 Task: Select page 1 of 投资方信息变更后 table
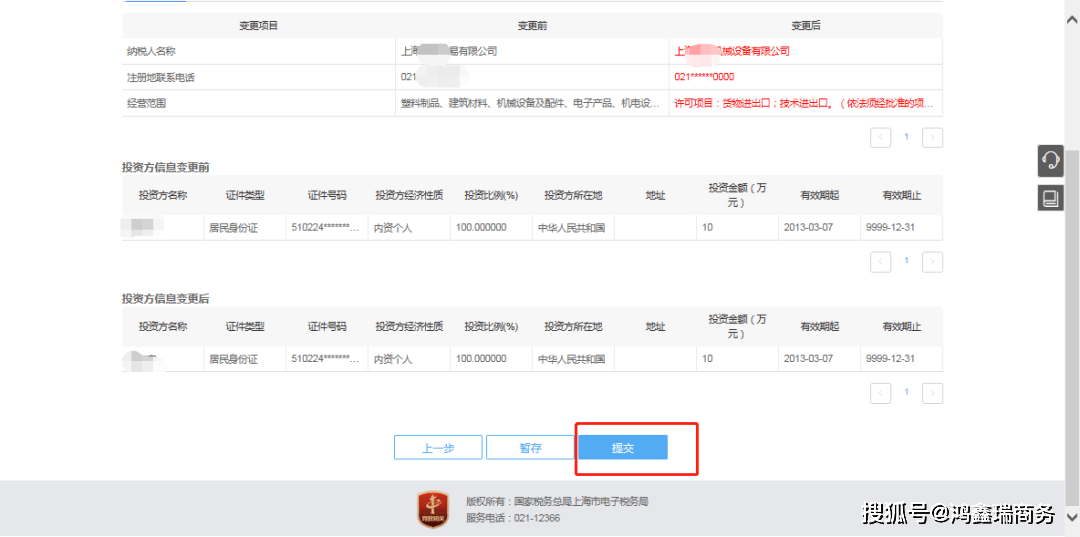[x=906, y=392]
